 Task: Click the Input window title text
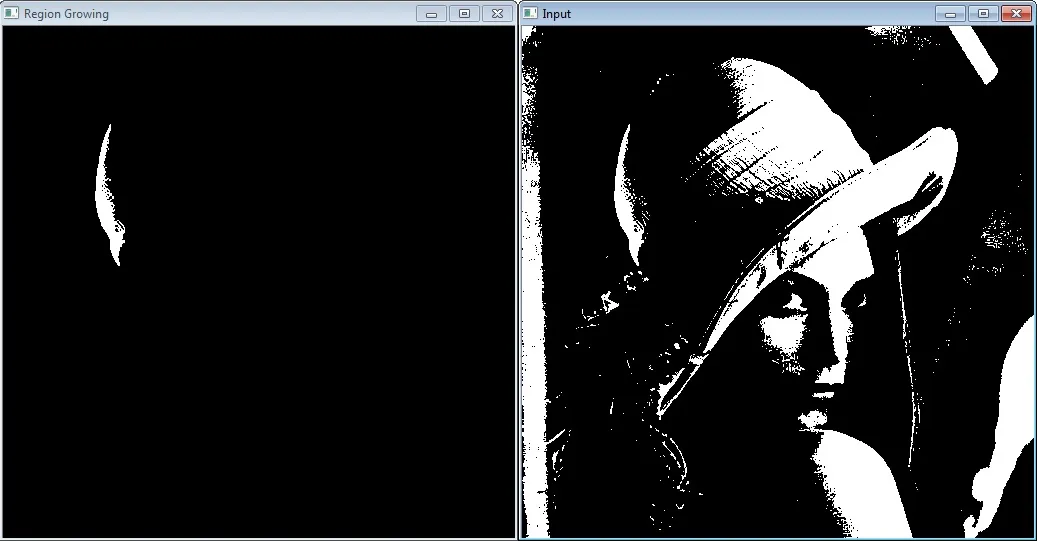click(556, 13)
